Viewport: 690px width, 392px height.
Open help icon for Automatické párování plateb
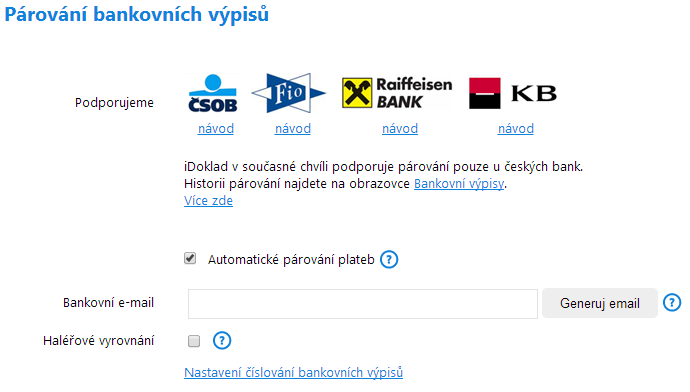coord(389,260)
